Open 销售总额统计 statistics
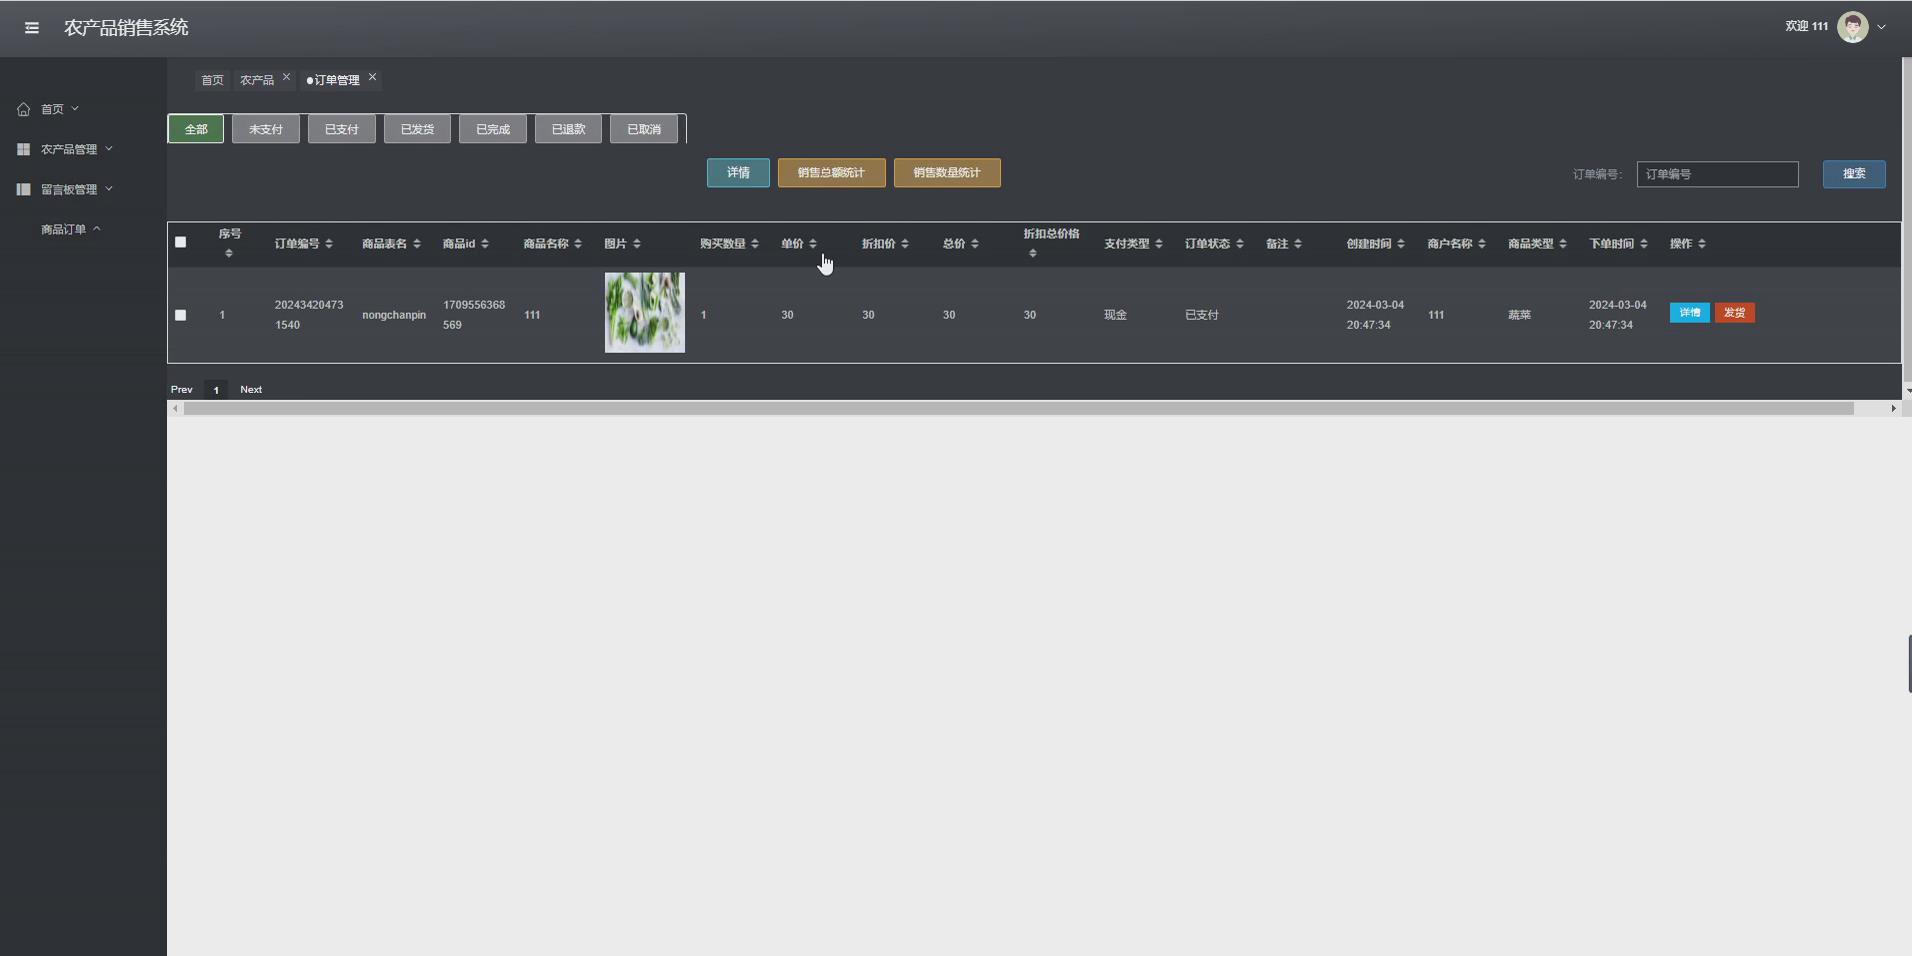The image size is (1912, 956). (831, 173)
